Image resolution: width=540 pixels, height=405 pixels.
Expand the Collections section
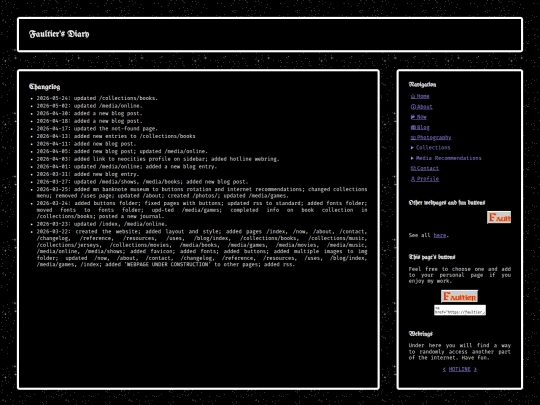click(430, 148)
